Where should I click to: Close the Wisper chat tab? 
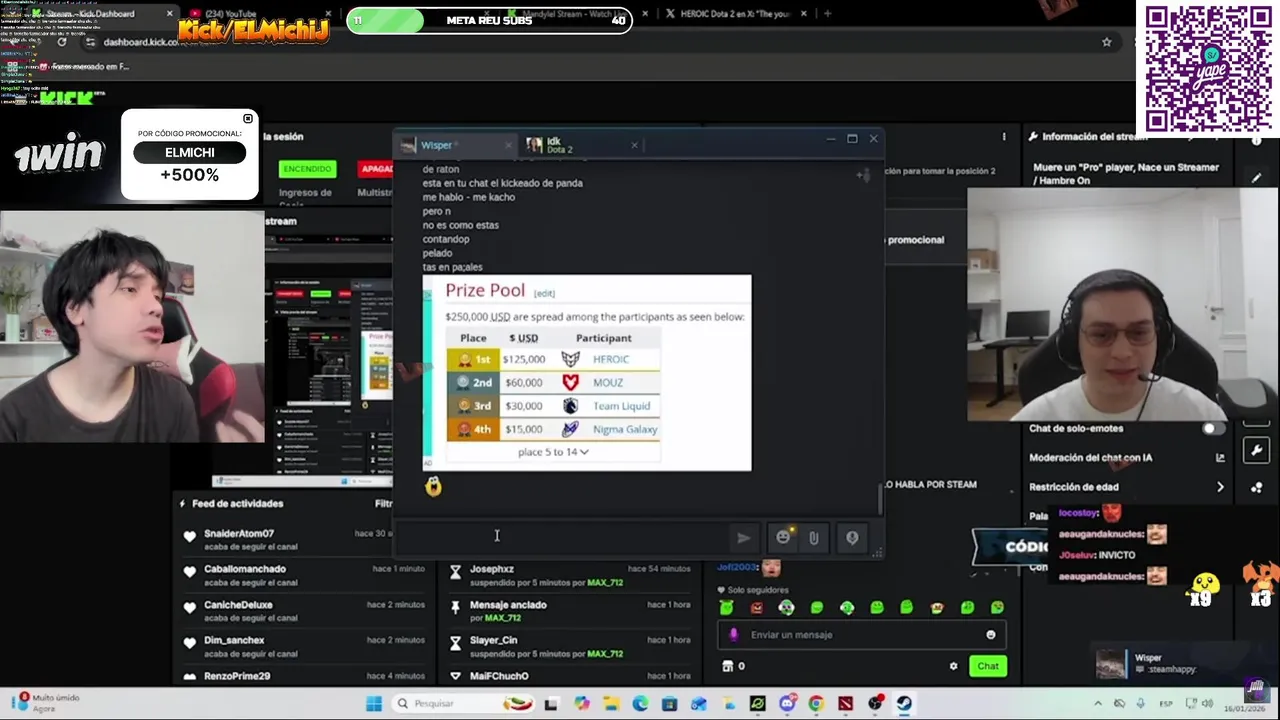coord(507,145)
